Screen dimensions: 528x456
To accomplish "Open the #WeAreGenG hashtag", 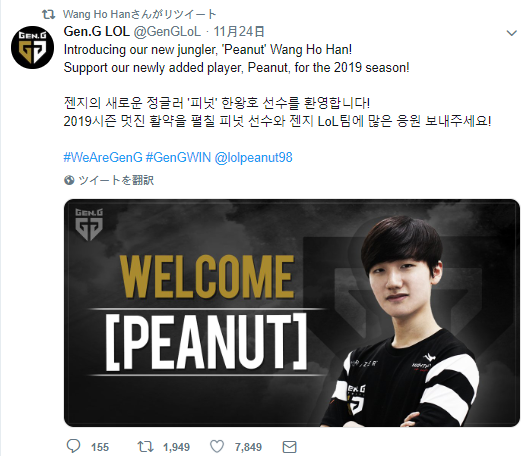I will (x=103, y=157).
